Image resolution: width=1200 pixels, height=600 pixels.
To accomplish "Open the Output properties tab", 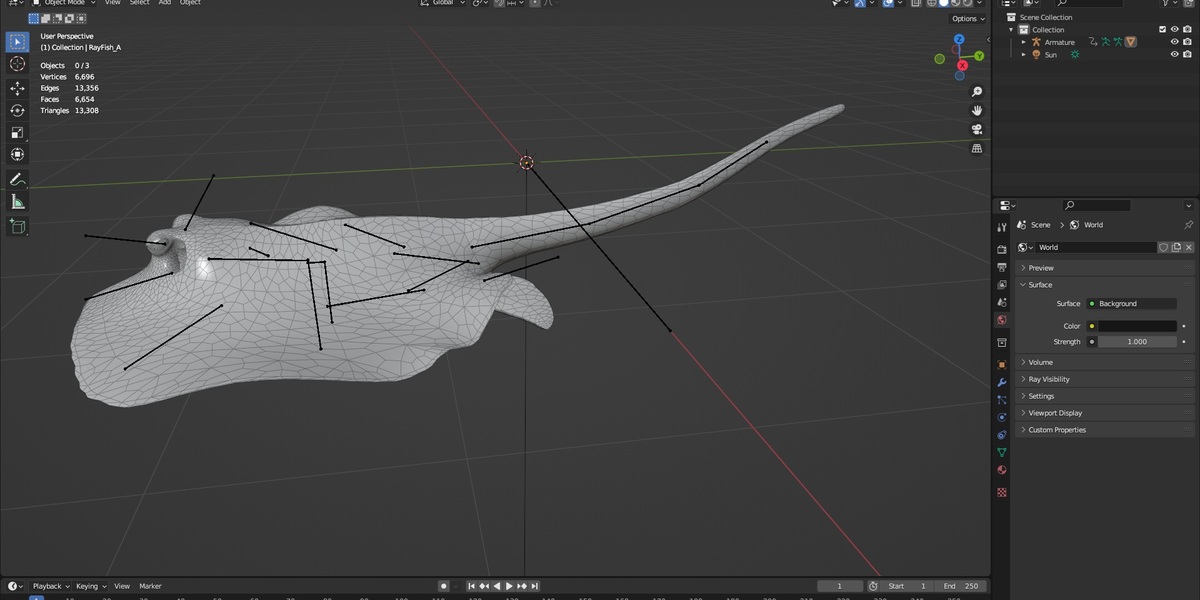I will (1002, 267).
